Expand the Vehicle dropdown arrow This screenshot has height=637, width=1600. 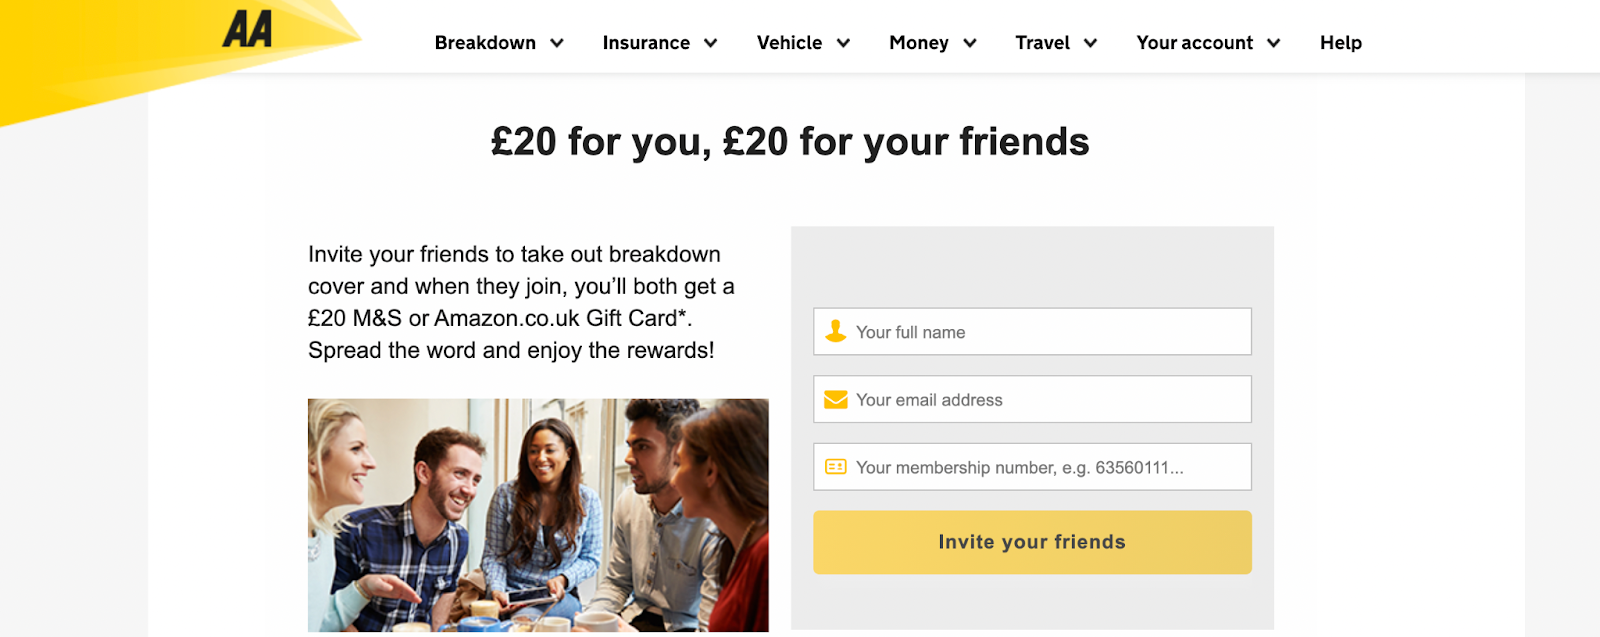(x=843, y=43)
